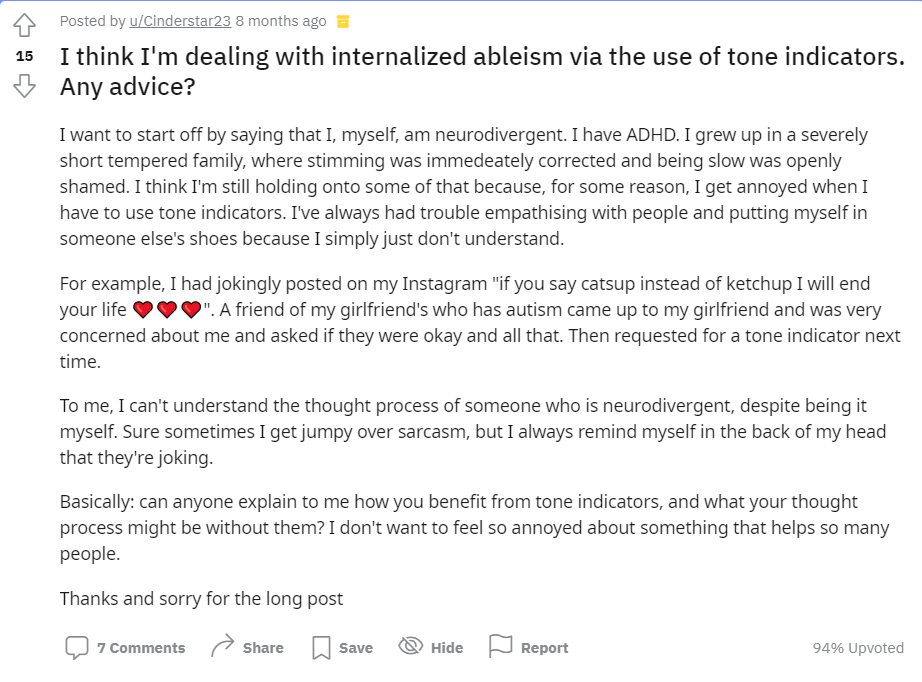Image resolution: width=922 pixels, height=682 pixels.
Task: Click the post title about internalized ableism
Action: (x=482, y=71)
